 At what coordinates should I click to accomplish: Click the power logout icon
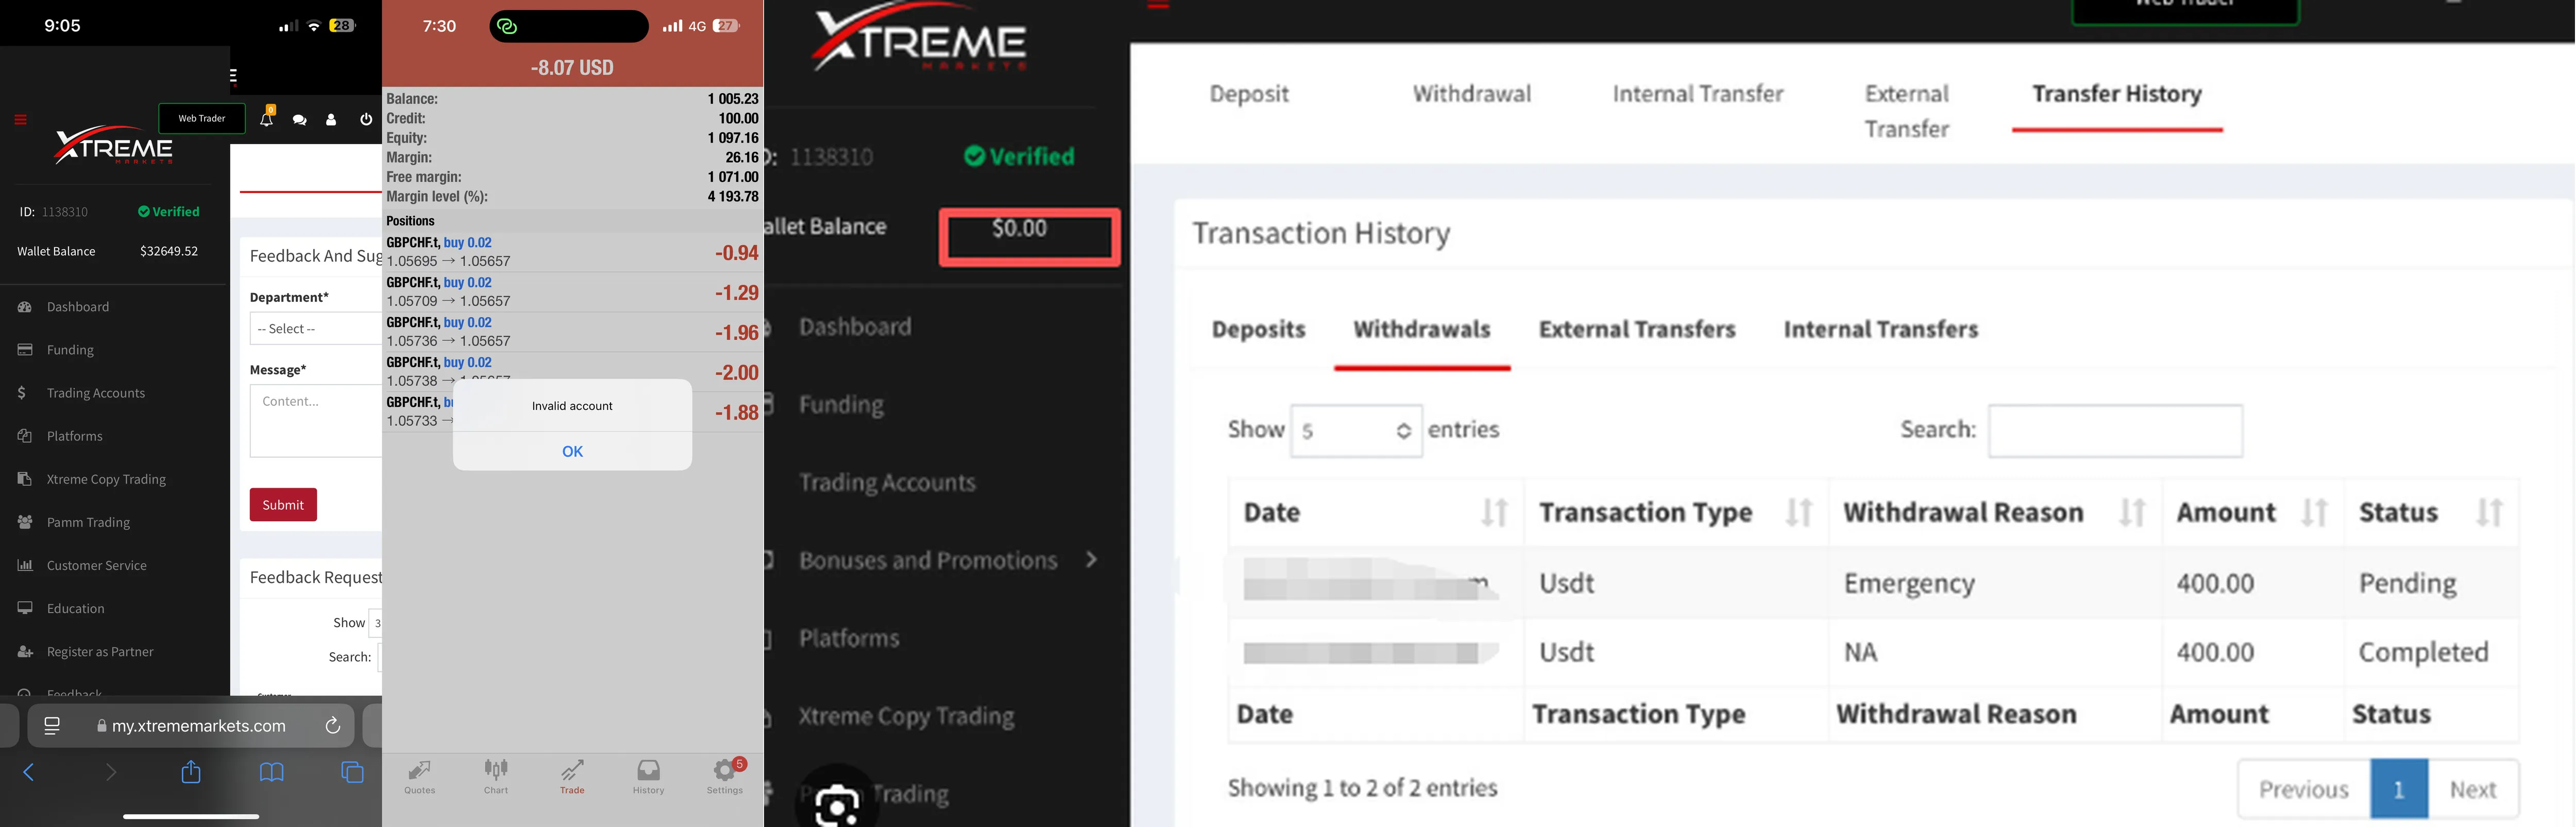point(366,119)
